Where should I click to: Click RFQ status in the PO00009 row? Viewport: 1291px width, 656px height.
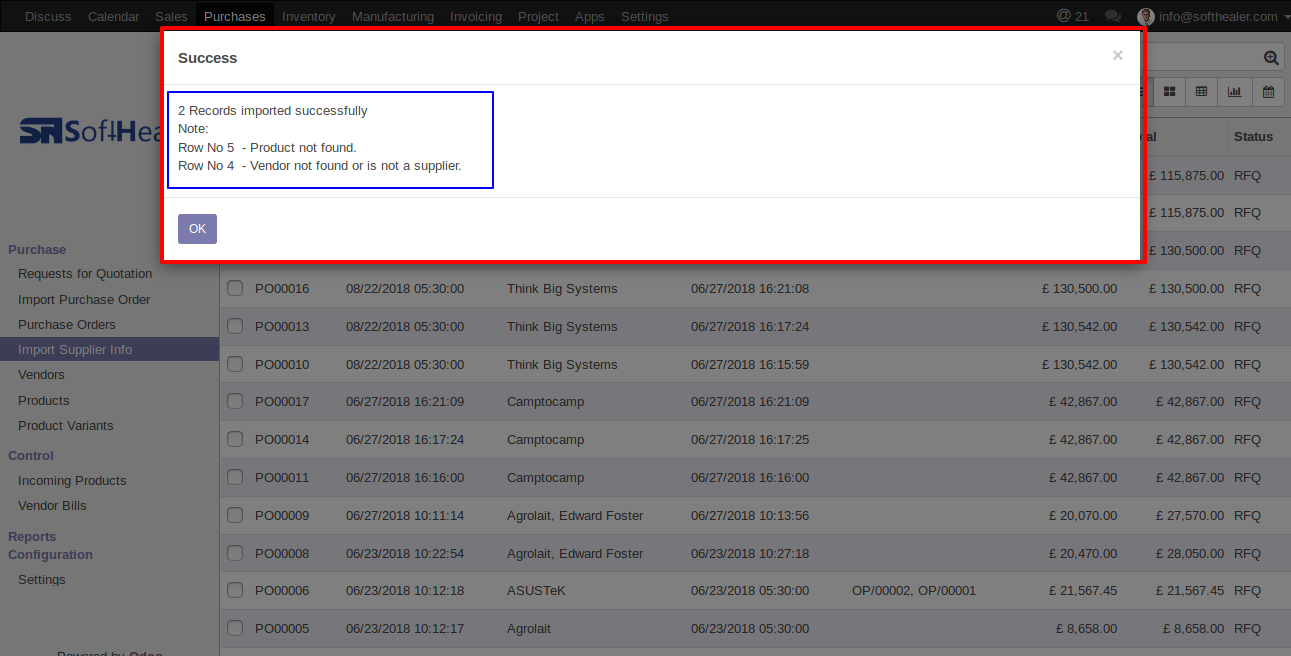1247,516
